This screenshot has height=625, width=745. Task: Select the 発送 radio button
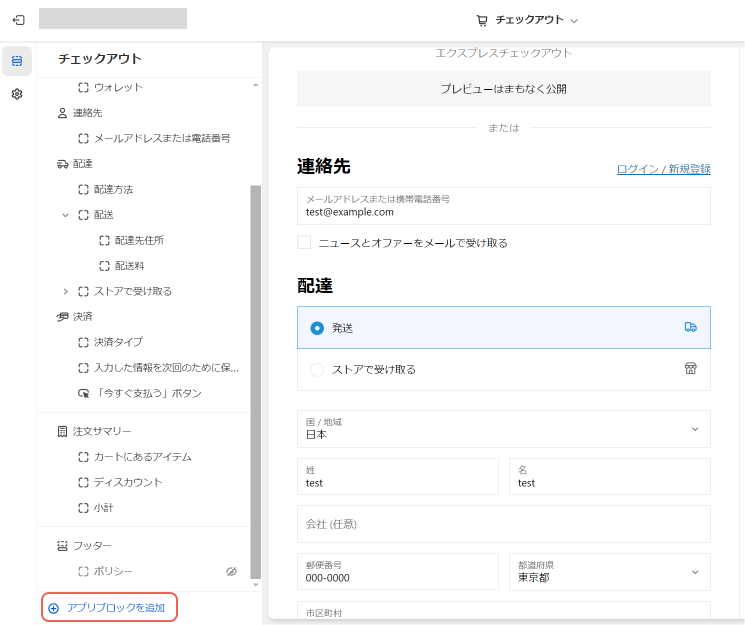coord(317,328)
